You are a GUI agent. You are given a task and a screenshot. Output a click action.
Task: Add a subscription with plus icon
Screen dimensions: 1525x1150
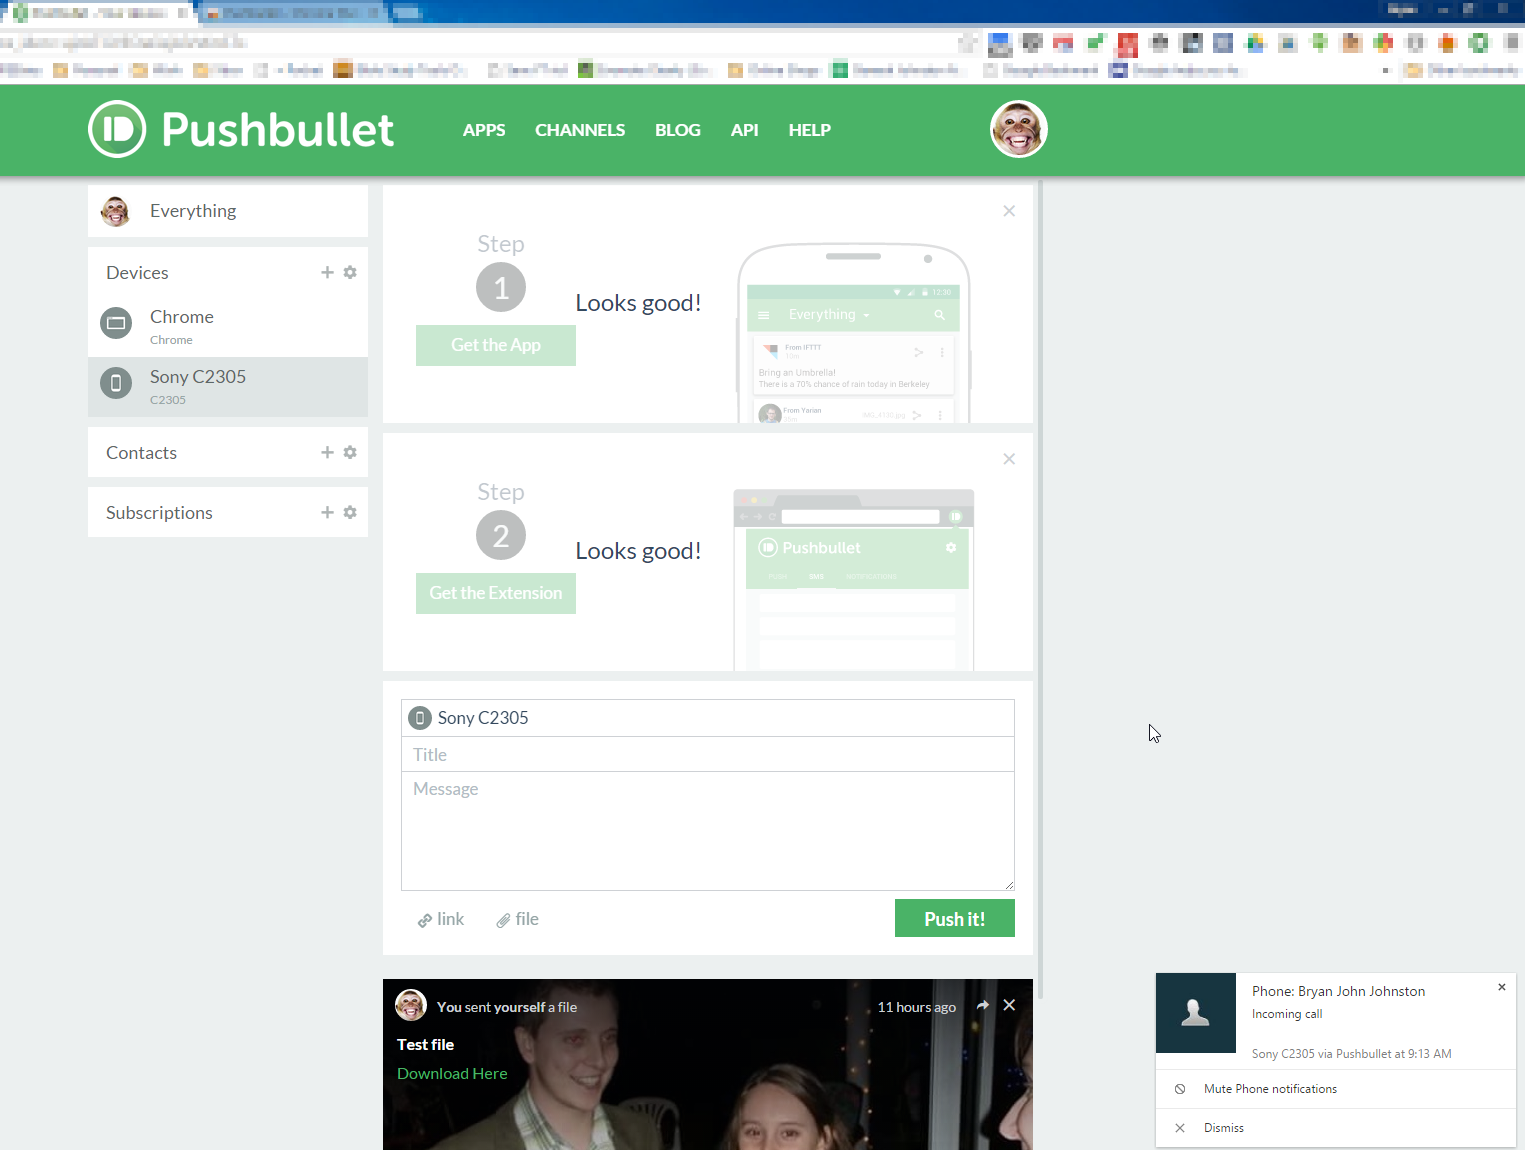[327, 512]
